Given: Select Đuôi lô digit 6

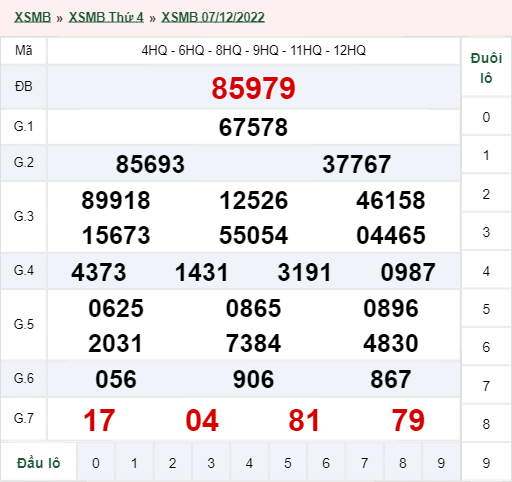Looking at the screenshot, I should pyautogui.click(x=486, y=347).
